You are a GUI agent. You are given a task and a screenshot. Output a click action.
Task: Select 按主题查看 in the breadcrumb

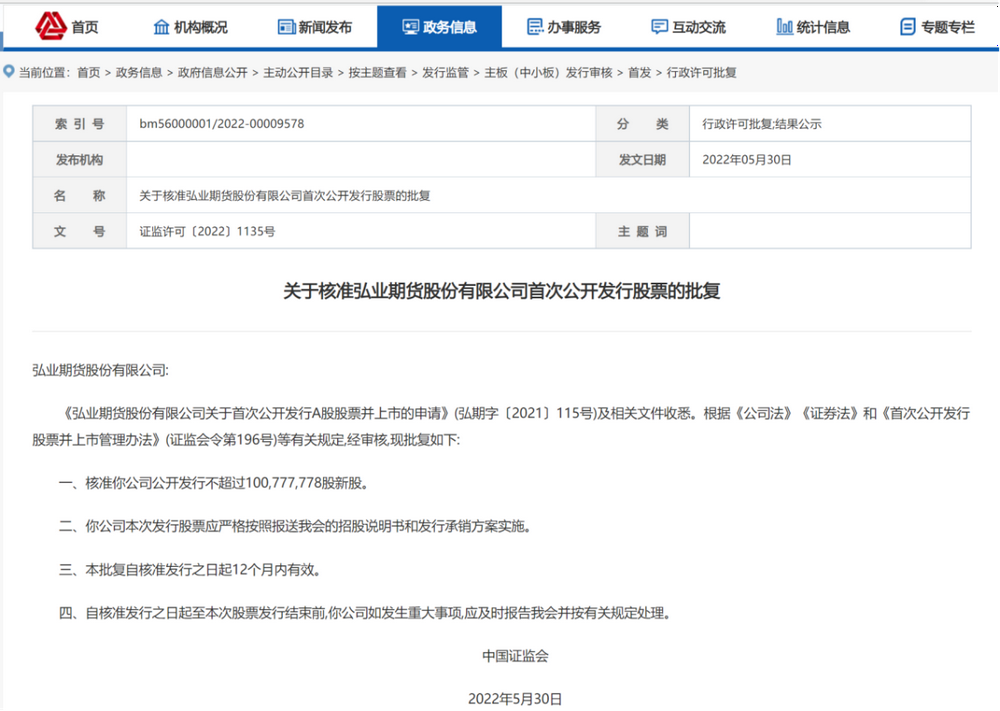(378, 73)
